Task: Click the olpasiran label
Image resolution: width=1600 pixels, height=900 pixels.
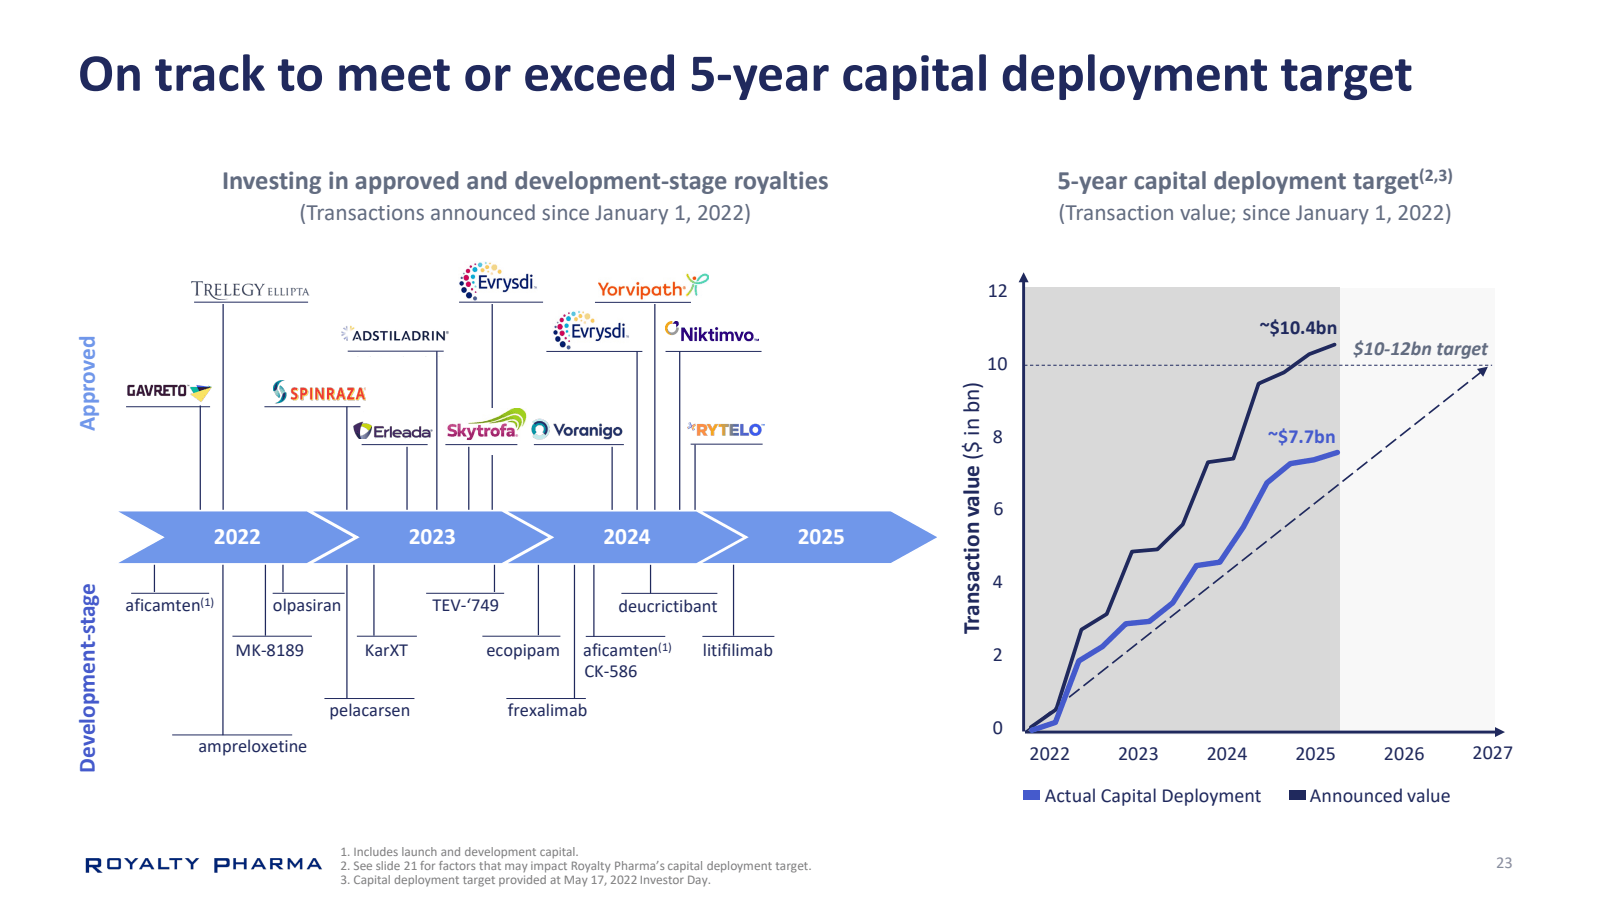Action: pyautogui.click(x=307, y=605)
